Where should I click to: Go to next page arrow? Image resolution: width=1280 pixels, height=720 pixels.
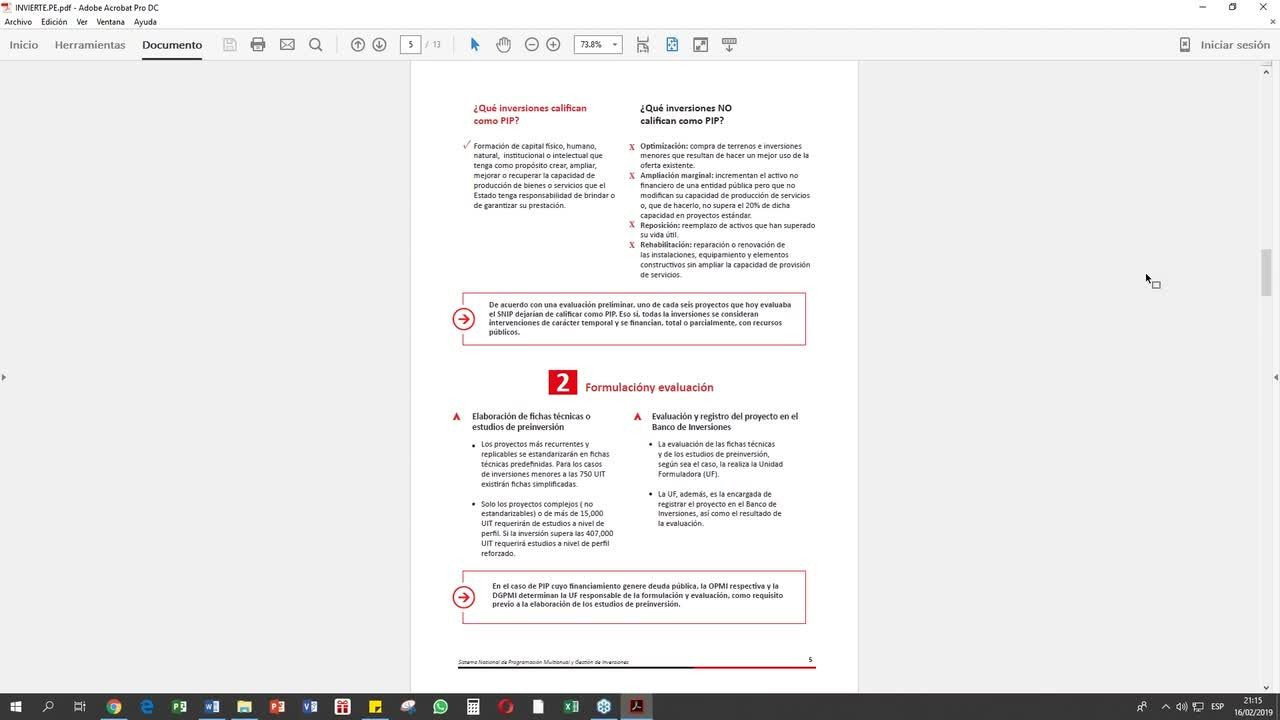pos(379,45)
